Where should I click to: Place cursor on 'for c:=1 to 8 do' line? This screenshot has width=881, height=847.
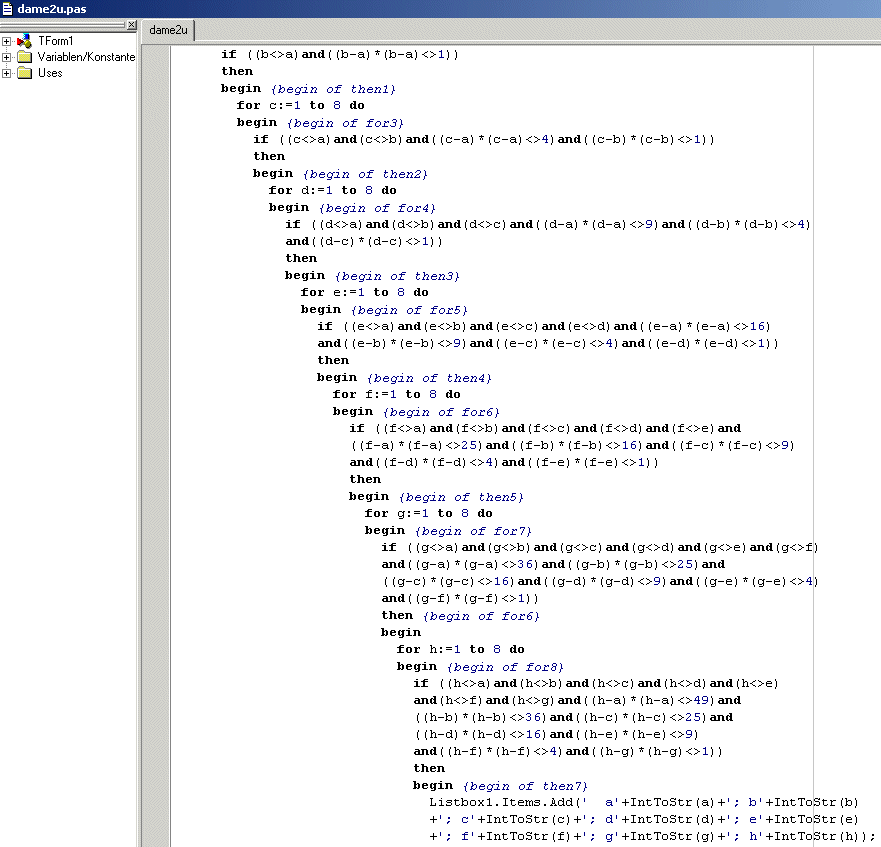click(x=300, y=105)
